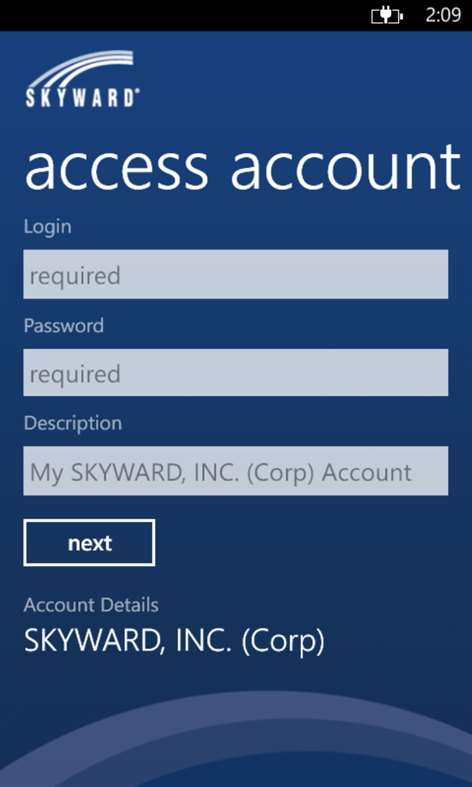
Task: Click the registered trademark mark beside SKYWARD
Action: click(x=137, y=92)
